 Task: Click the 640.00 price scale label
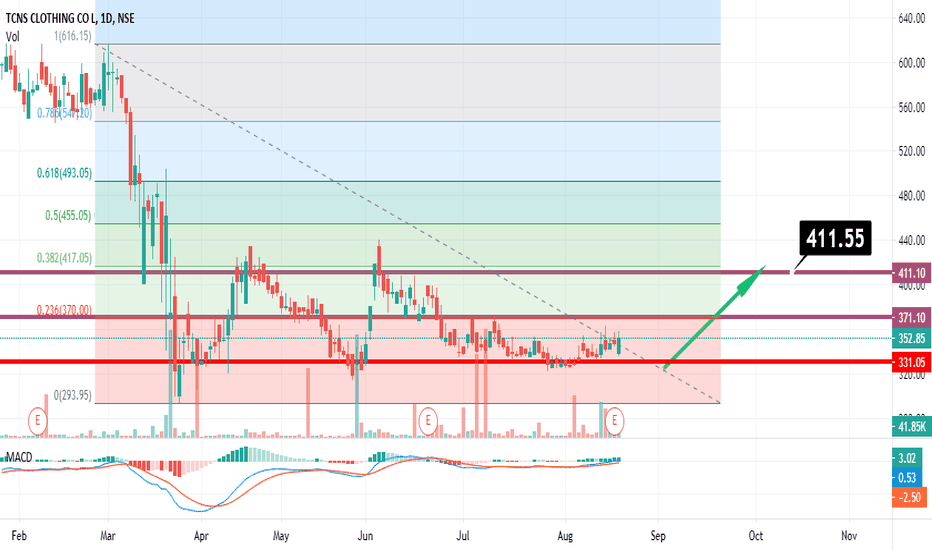[912, 18]
